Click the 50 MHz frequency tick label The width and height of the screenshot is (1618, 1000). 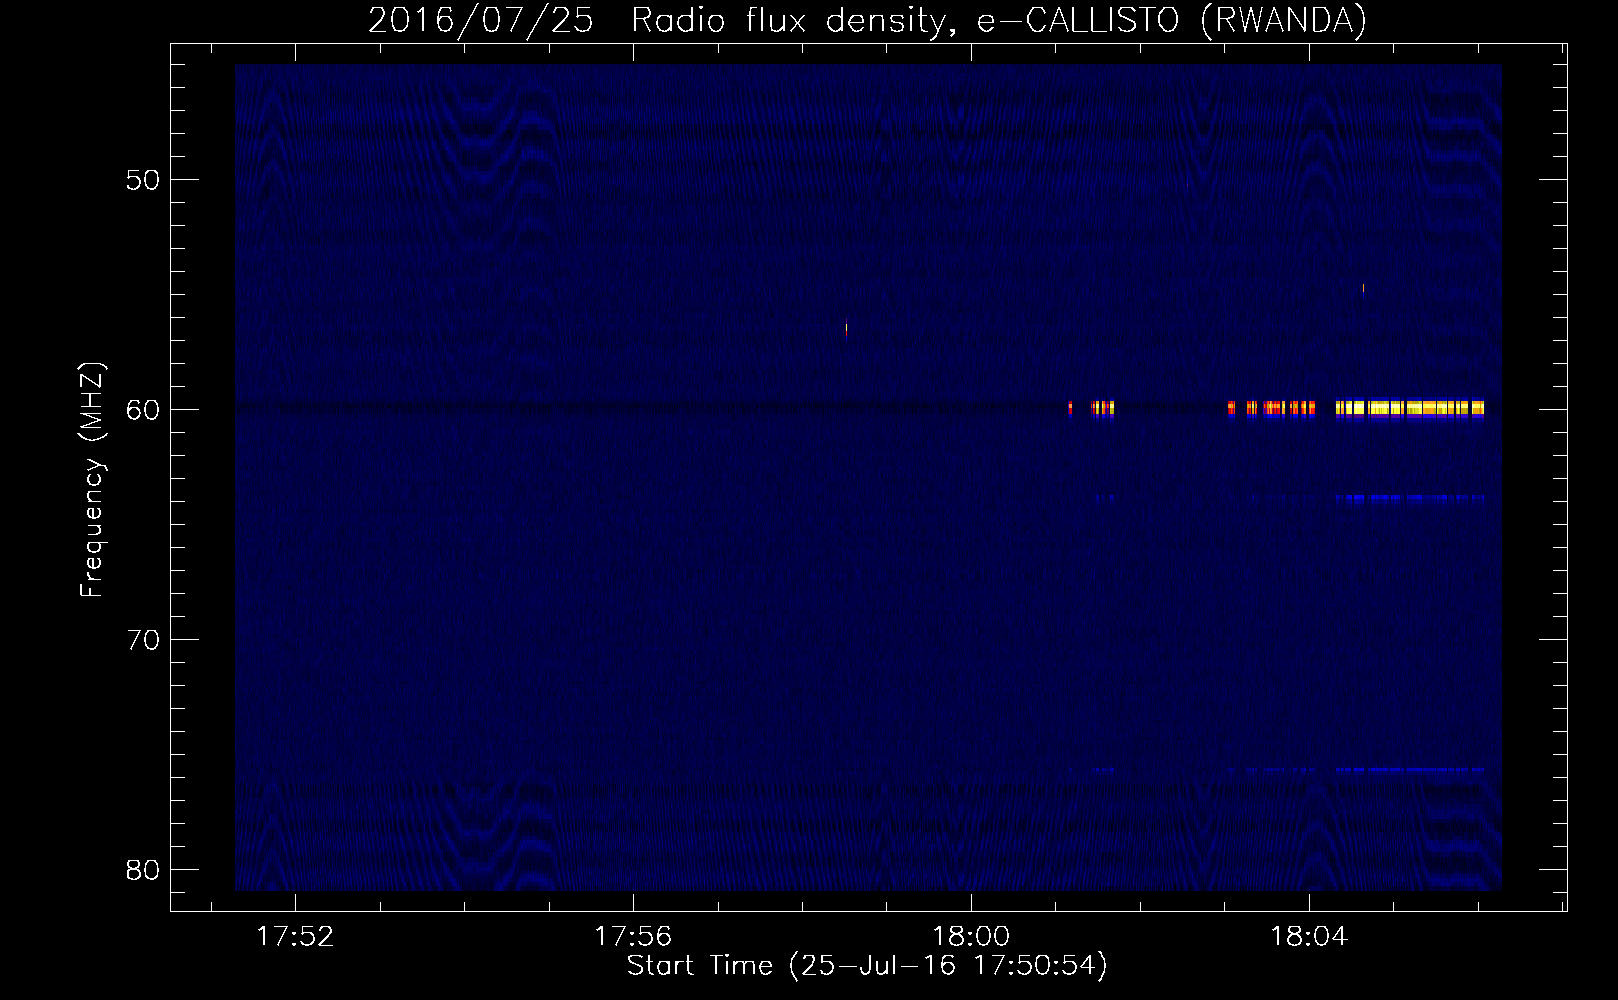[143, 180]
